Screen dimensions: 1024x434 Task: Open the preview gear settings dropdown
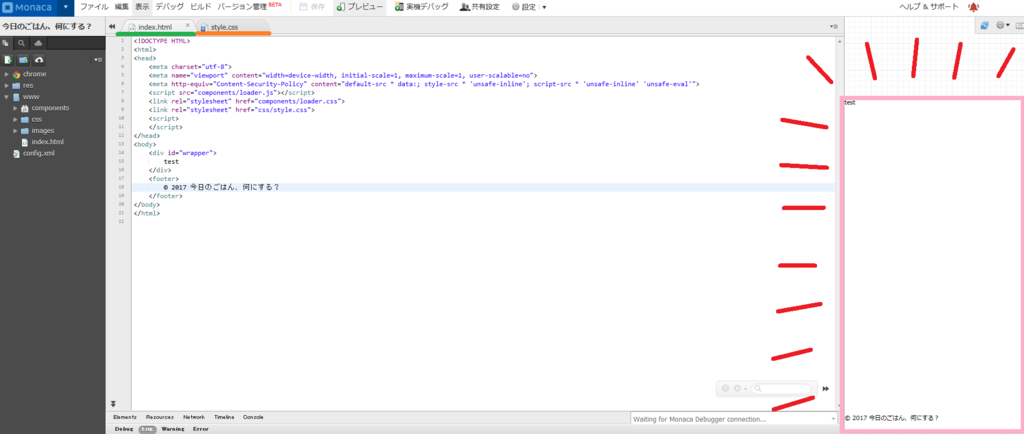(1002, 25)
